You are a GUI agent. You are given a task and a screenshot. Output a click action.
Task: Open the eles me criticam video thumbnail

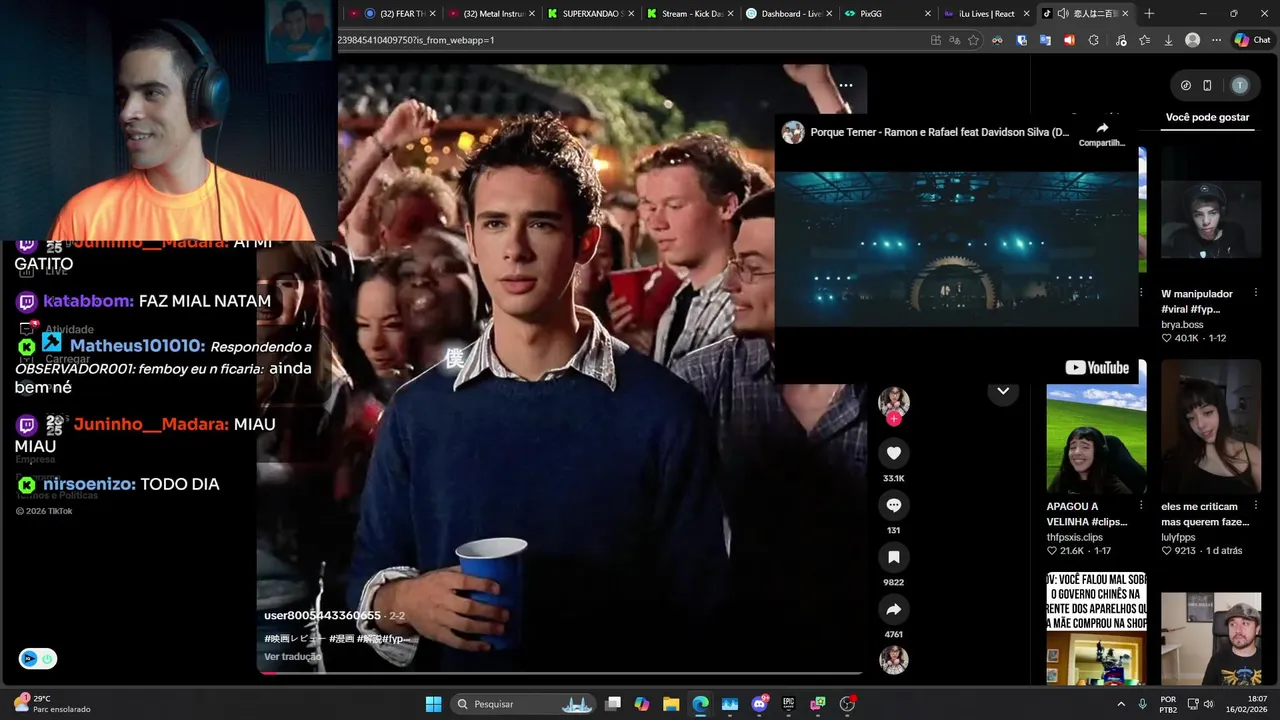[x=1211, y=427]
